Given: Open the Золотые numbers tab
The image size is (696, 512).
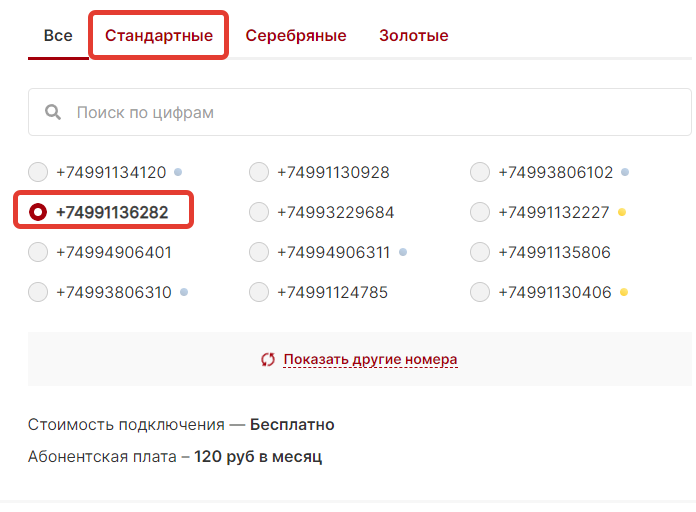Looking at the screenshot, I should coord(414,36).
